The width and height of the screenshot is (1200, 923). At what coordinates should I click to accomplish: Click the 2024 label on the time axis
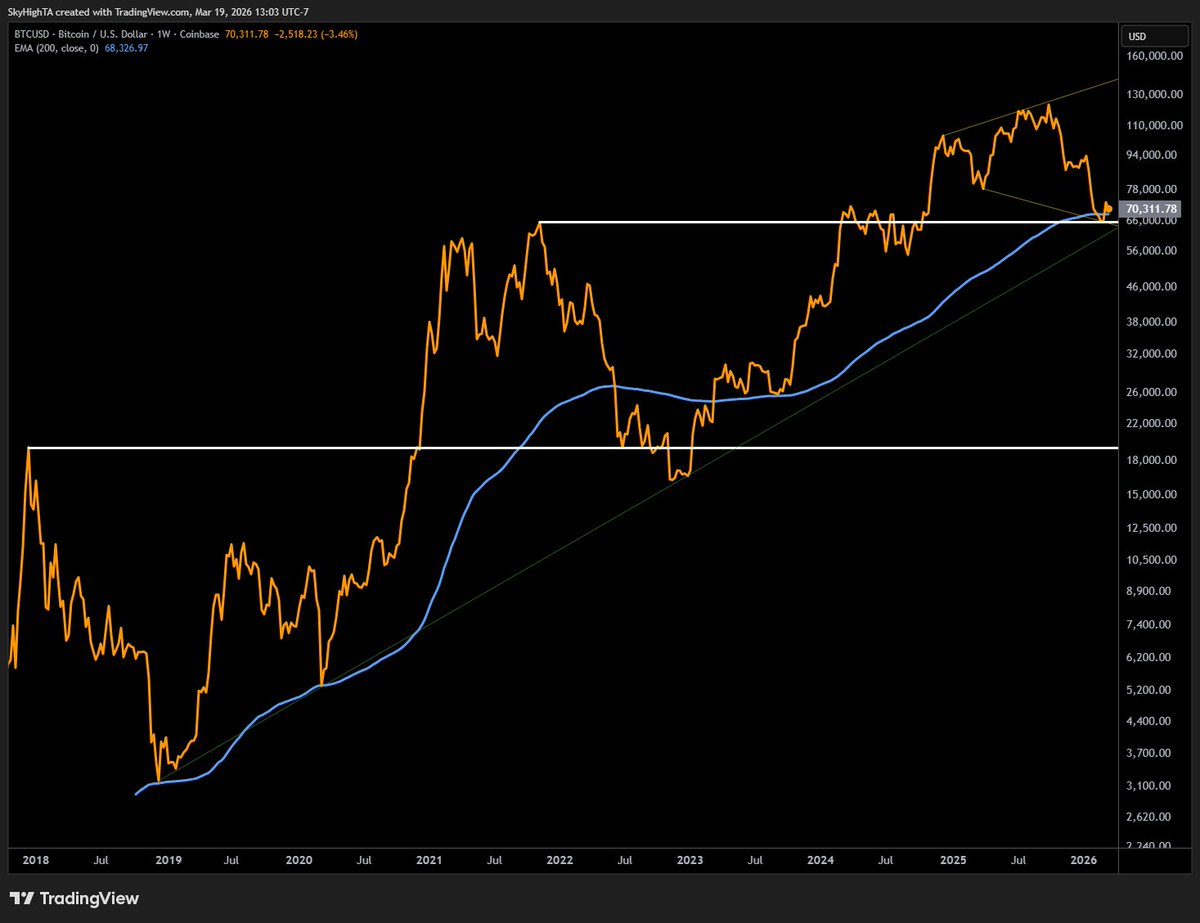pos(821,860)
